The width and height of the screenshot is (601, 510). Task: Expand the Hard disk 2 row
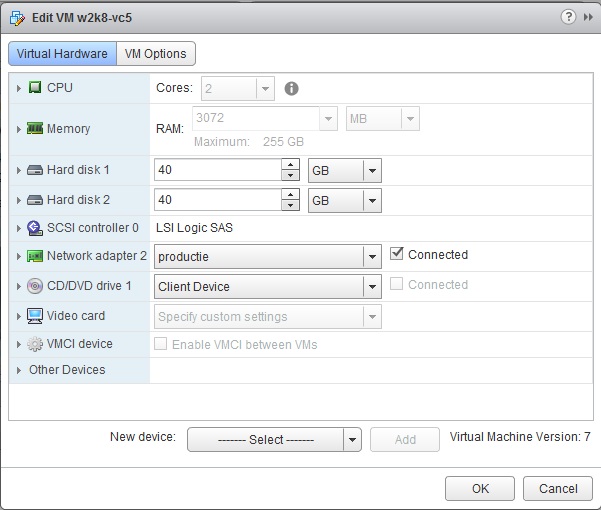click(18, 200)
